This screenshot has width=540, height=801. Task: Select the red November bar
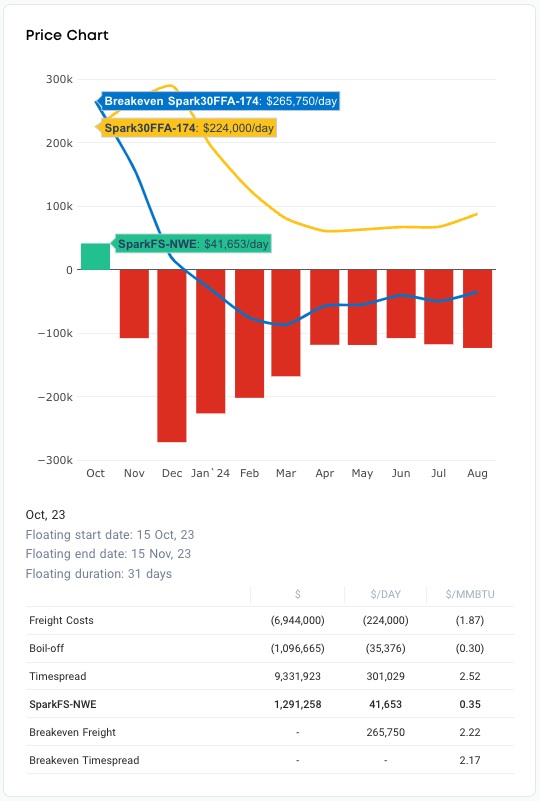(134, 303)
